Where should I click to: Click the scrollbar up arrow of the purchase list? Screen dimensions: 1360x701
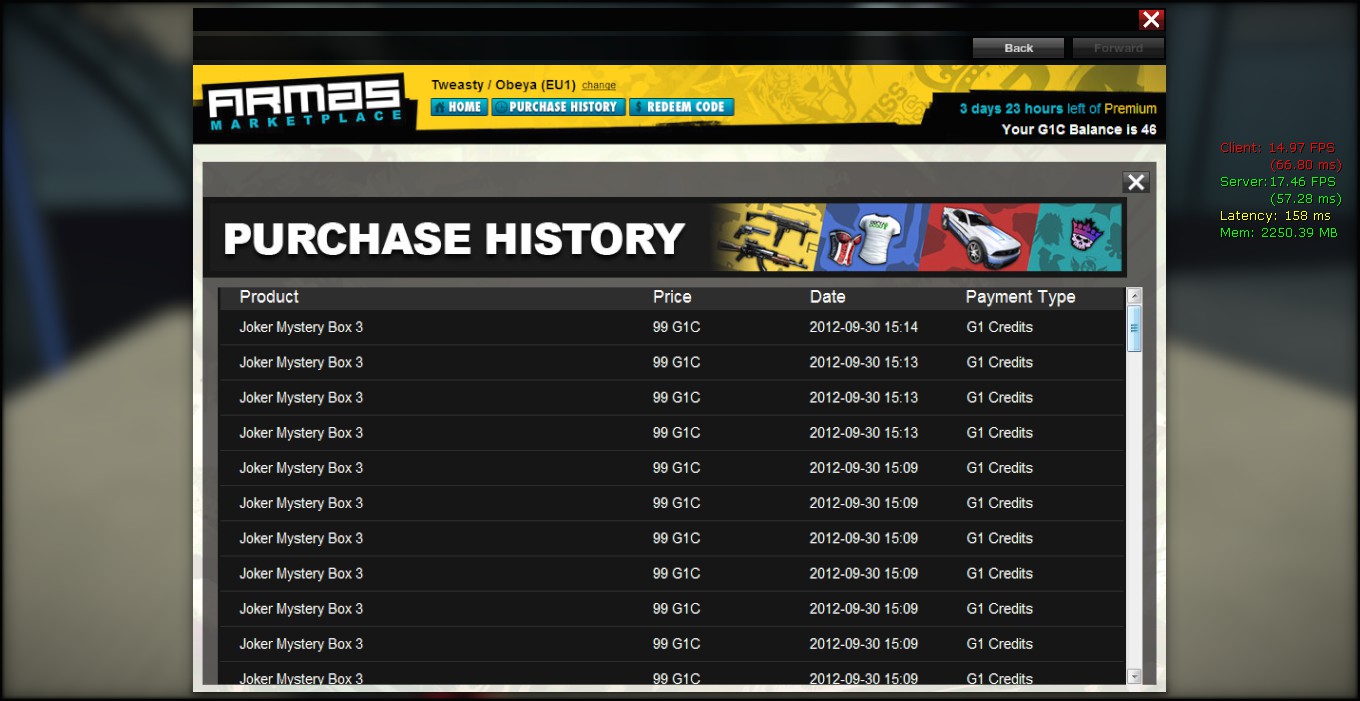tap(1134, 296)
